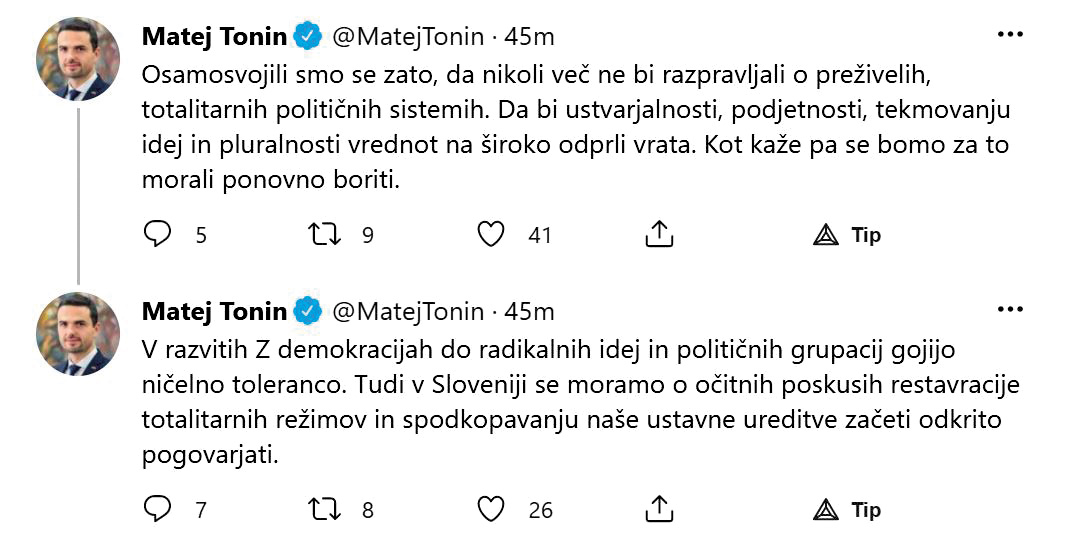Image resolution: width=1065 pixels, height=556 pixels.
Task: Reply to the first tweet about Osamosvojili
Action: pyautogui.click(x=159, y=235)
